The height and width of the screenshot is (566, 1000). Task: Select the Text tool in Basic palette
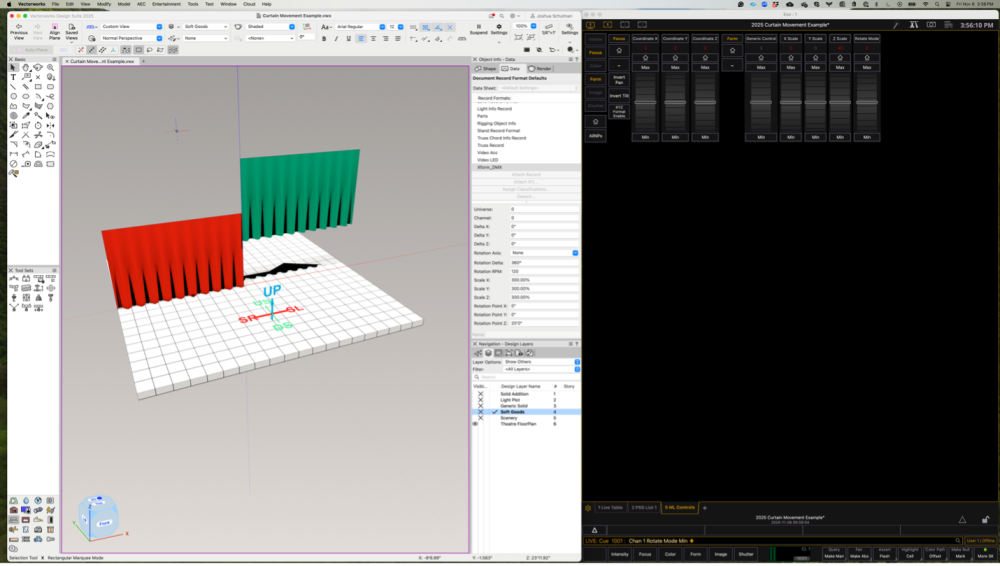click(x=14, y=77)
